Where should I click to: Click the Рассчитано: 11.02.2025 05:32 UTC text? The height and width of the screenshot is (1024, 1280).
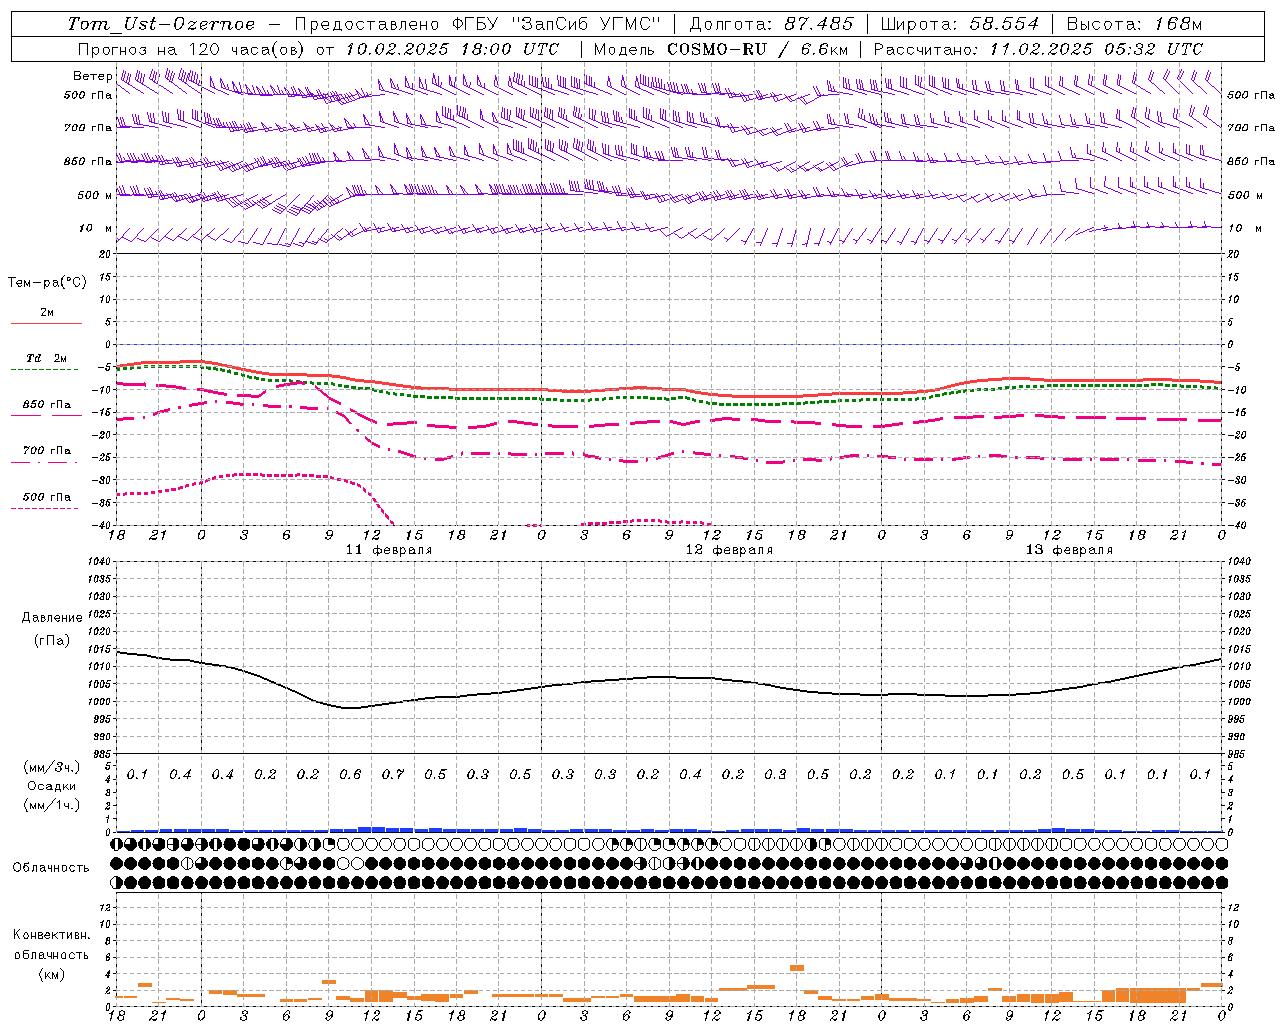pos(1038,49)
